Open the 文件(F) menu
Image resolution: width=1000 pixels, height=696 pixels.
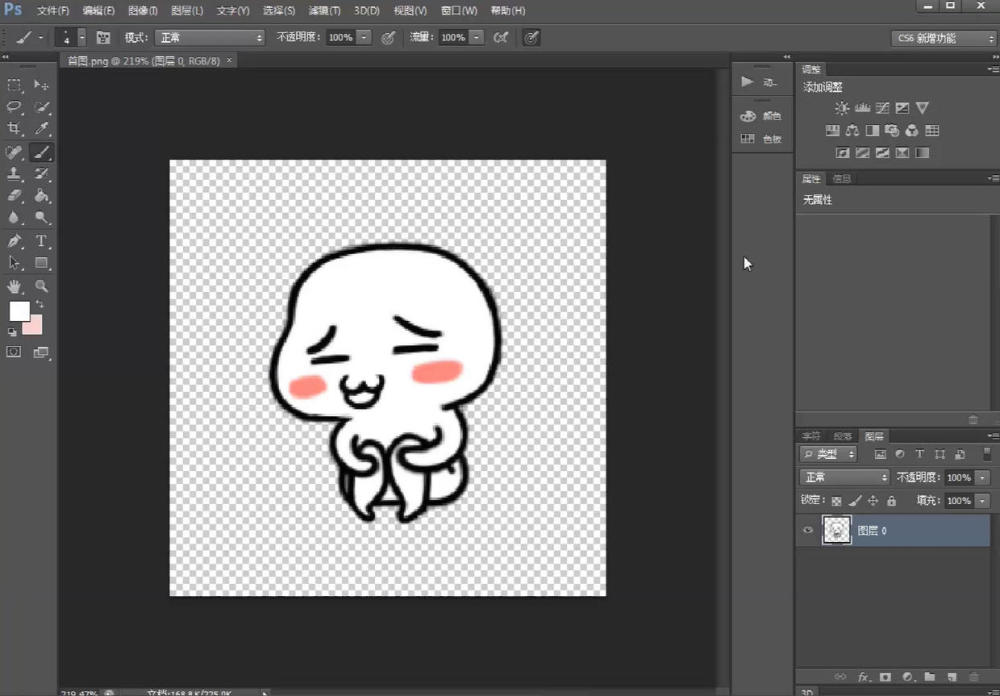click(x=53, y=11)
